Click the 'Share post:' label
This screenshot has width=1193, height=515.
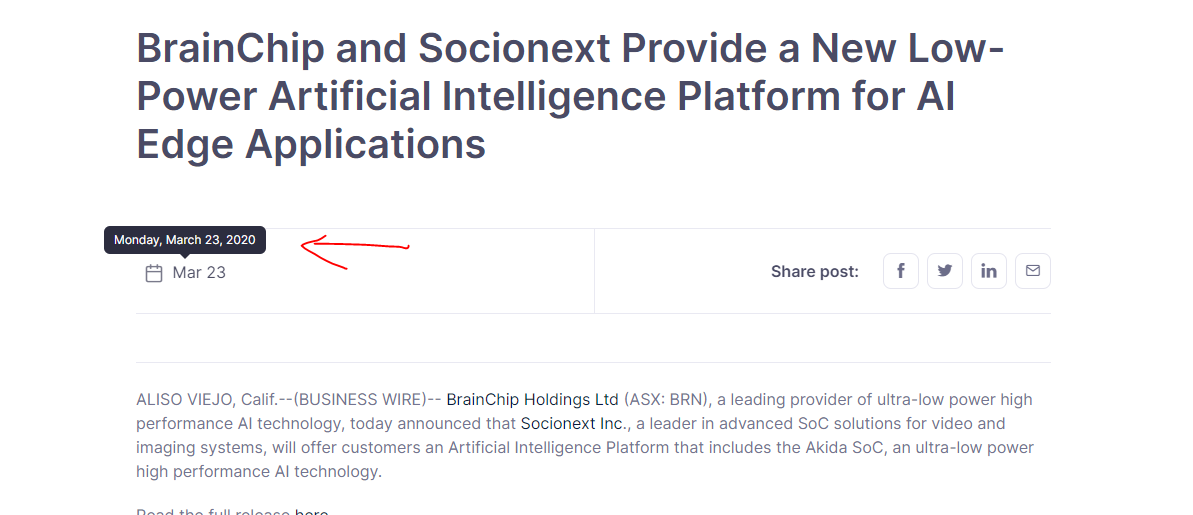(x=814, y=271)
